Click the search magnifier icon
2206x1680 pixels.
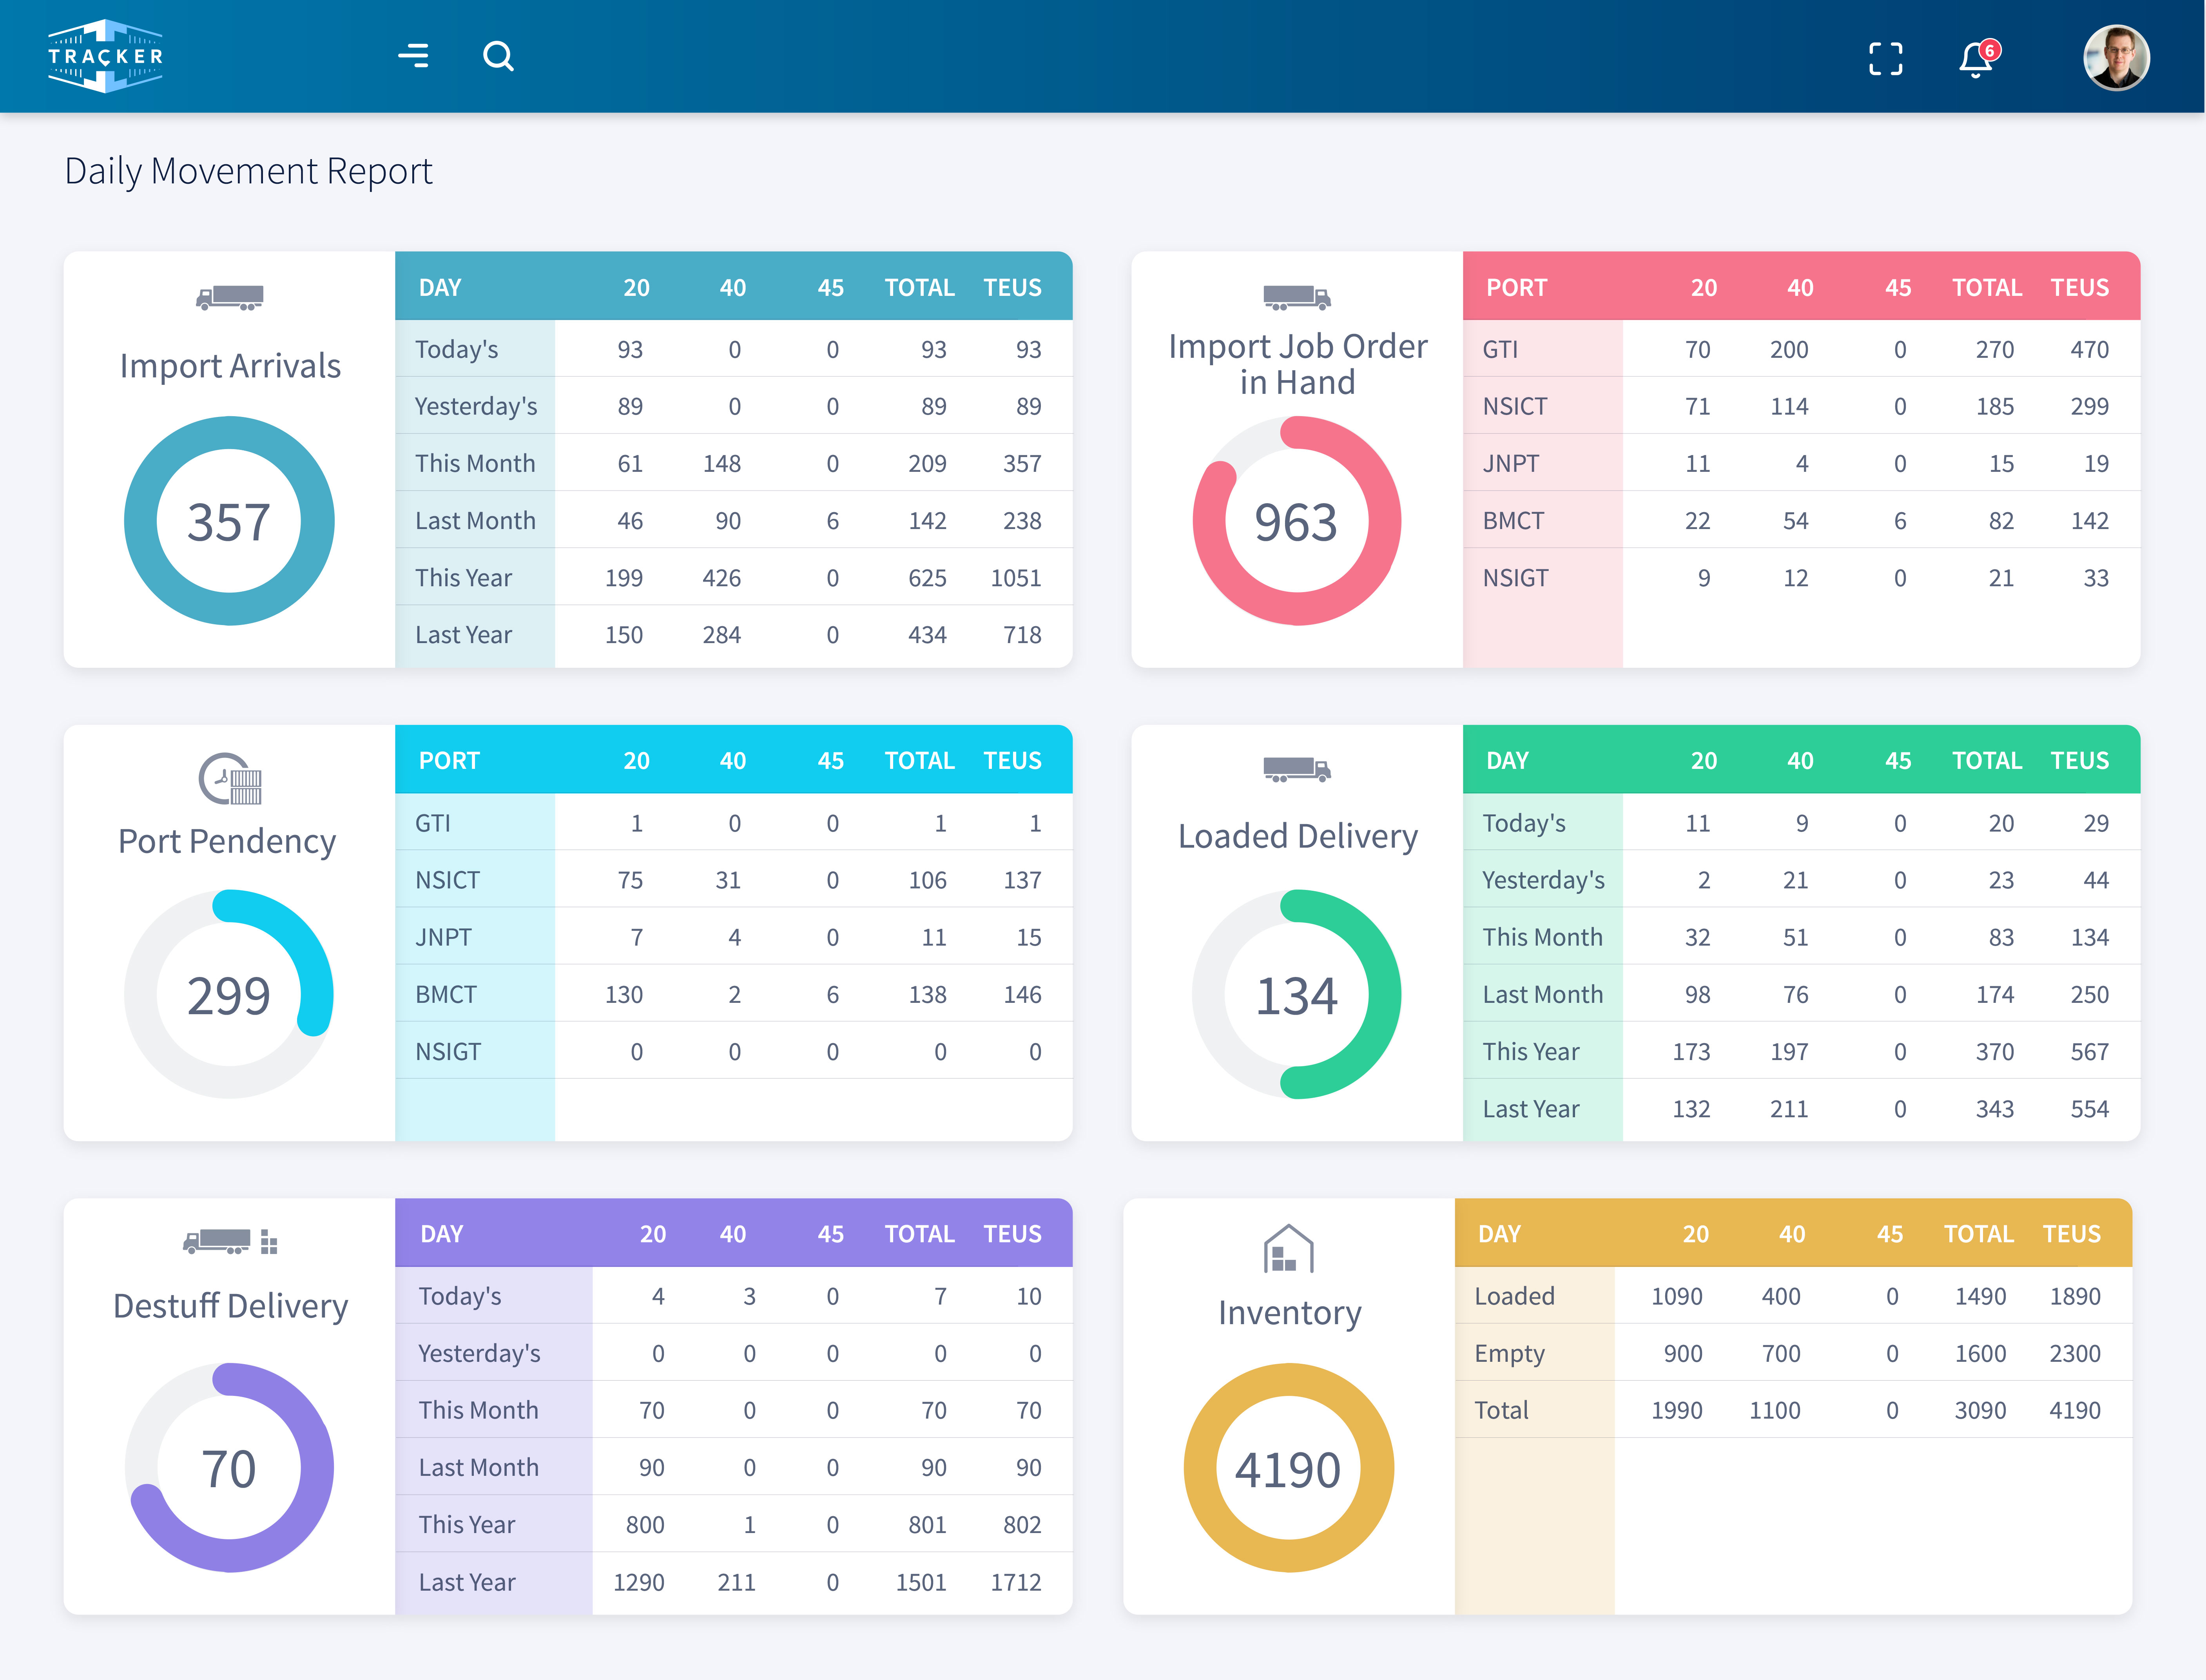498,56
